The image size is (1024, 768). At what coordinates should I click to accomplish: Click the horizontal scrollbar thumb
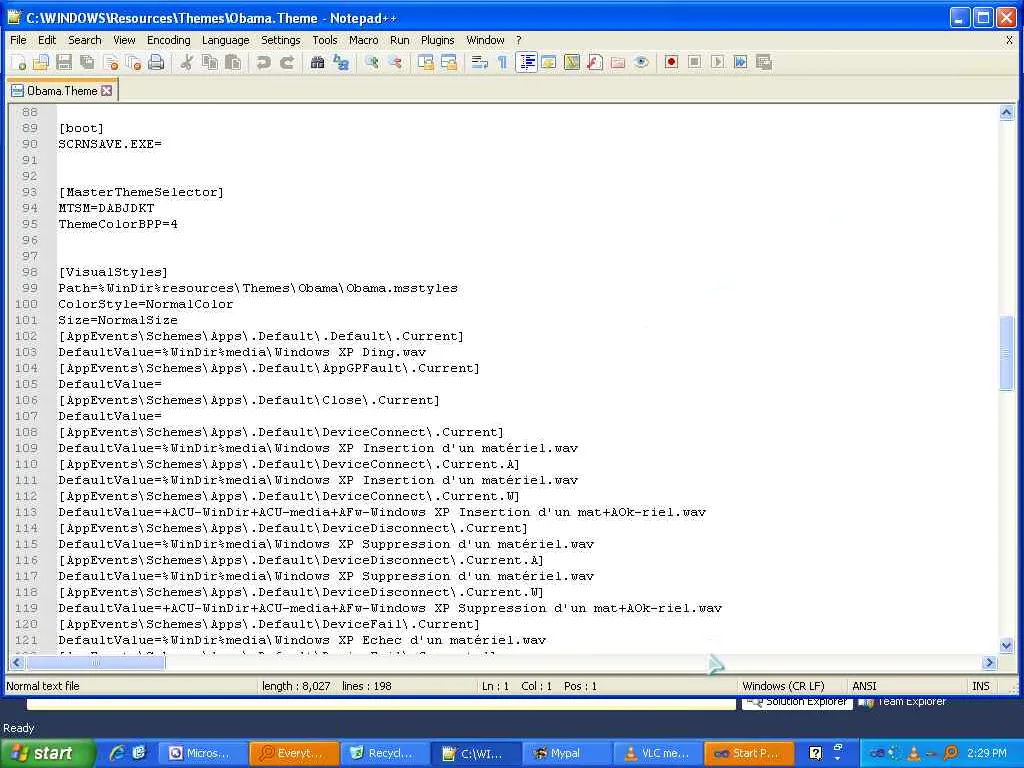coord(95,663)
